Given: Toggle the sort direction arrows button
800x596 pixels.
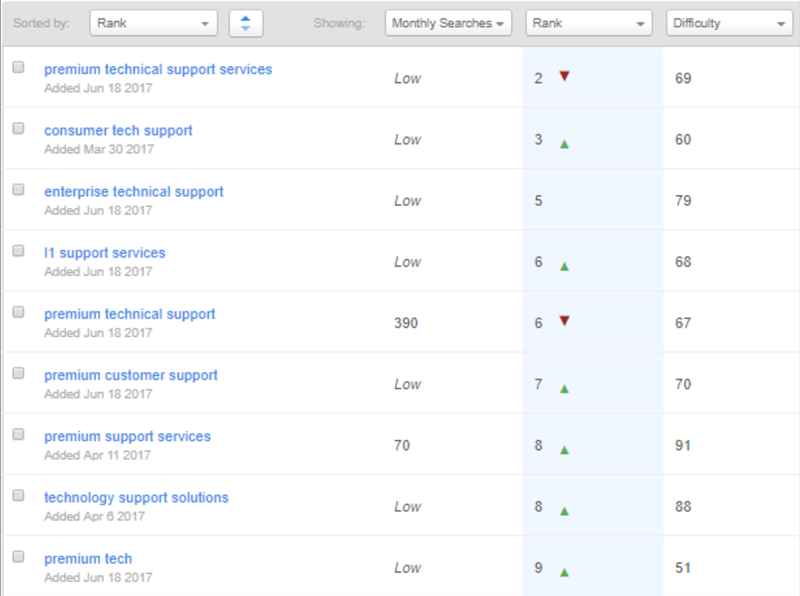Looking at the screenshot, I should click(246, 23).
